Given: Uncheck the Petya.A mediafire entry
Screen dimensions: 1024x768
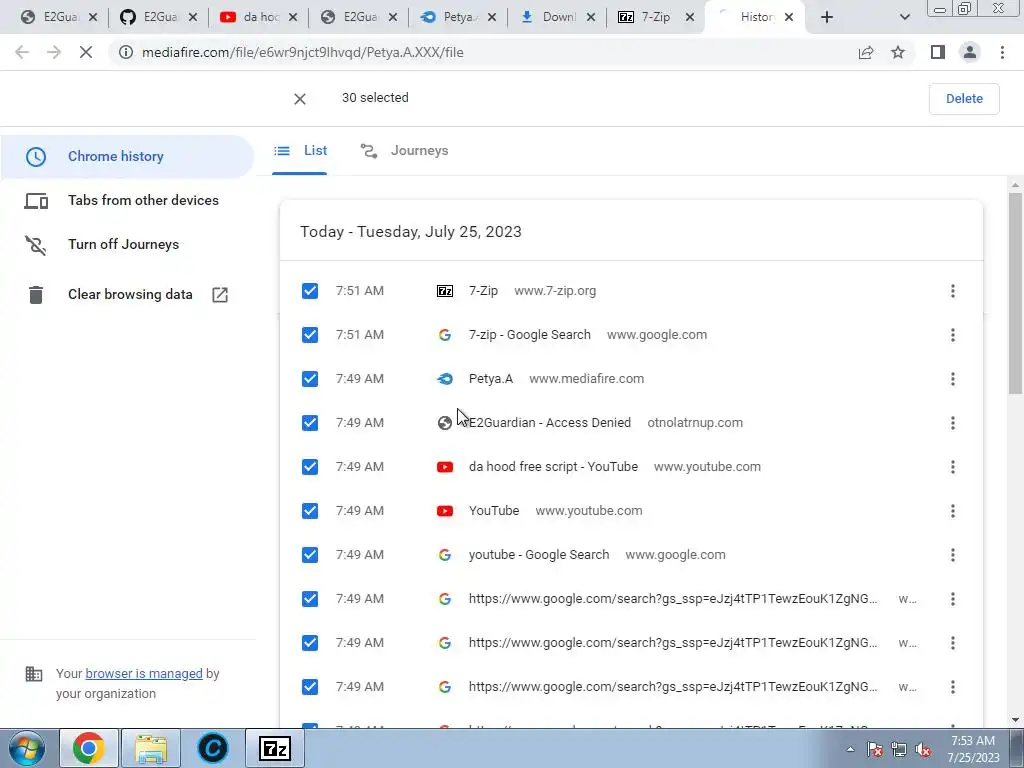Looking at the screenshot, I should point(310,379).
